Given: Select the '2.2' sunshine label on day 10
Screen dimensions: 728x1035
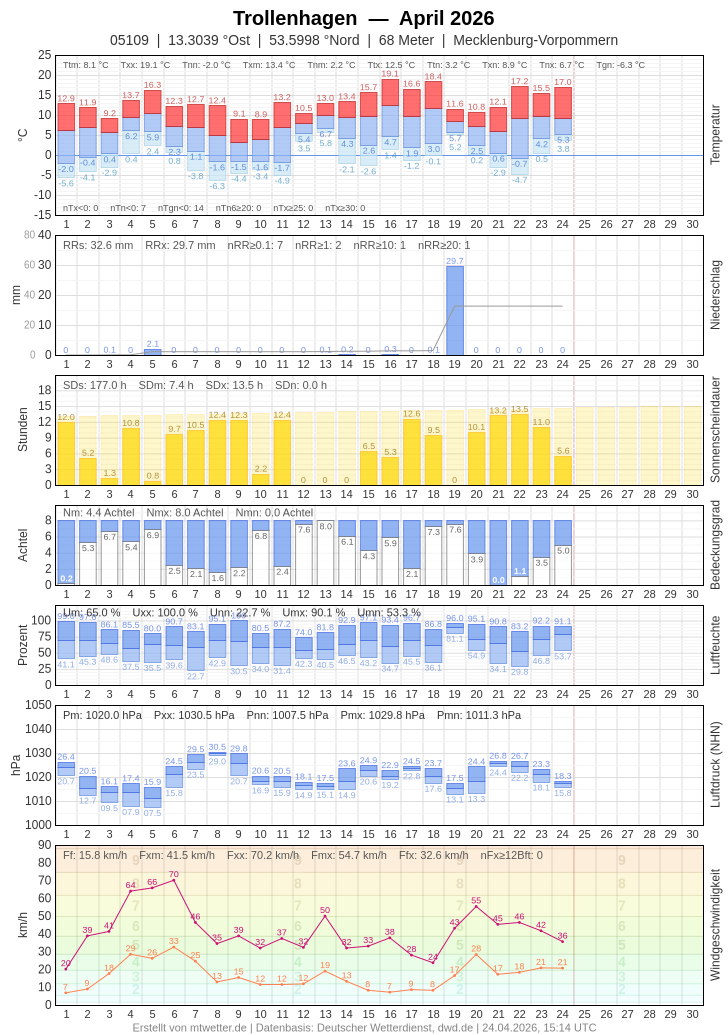Looking at the screenshot, I should click(x=261, y=469).
